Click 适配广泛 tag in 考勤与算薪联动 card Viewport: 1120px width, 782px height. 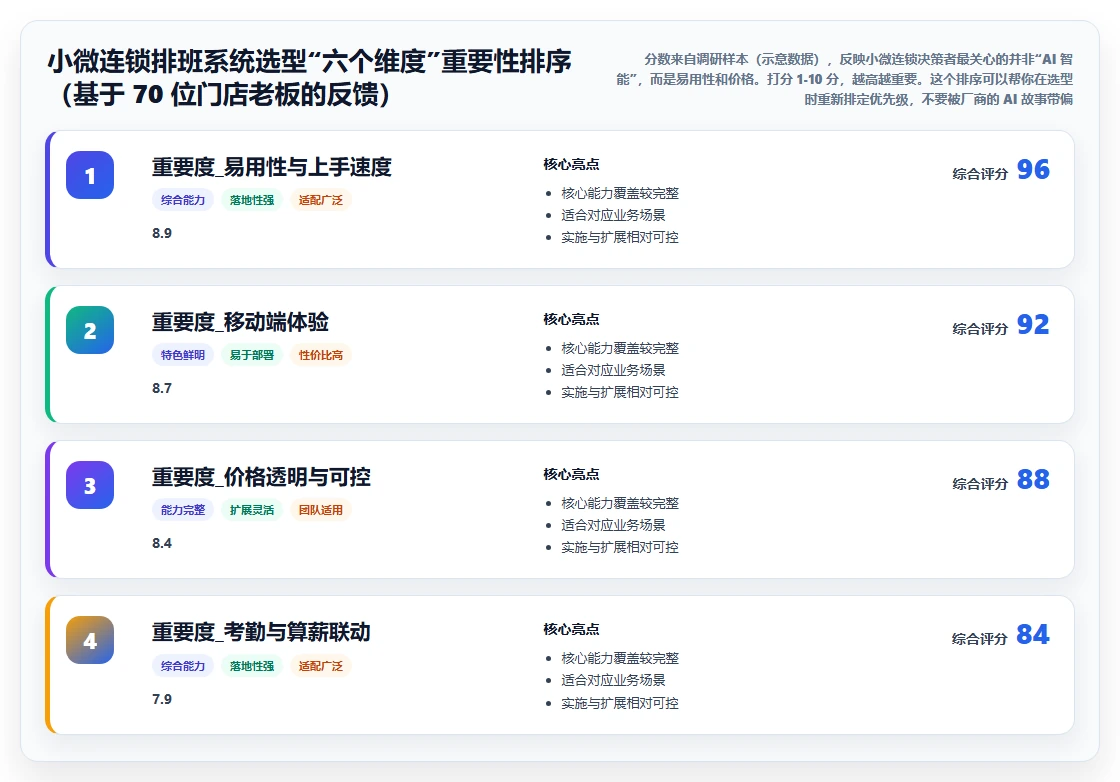click(321, 666)
